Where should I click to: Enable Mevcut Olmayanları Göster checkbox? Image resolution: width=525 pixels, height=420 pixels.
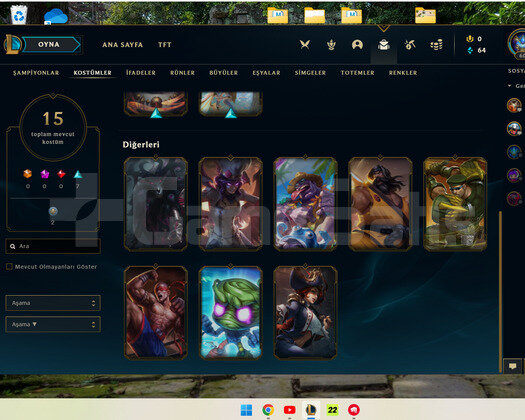[9, 267]
